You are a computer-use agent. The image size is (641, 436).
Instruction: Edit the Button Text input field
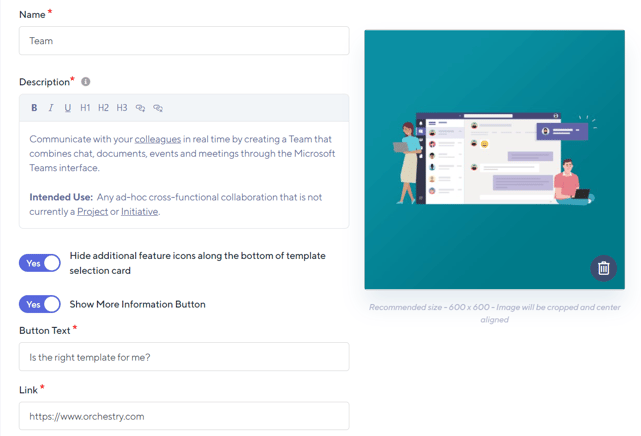184,357
